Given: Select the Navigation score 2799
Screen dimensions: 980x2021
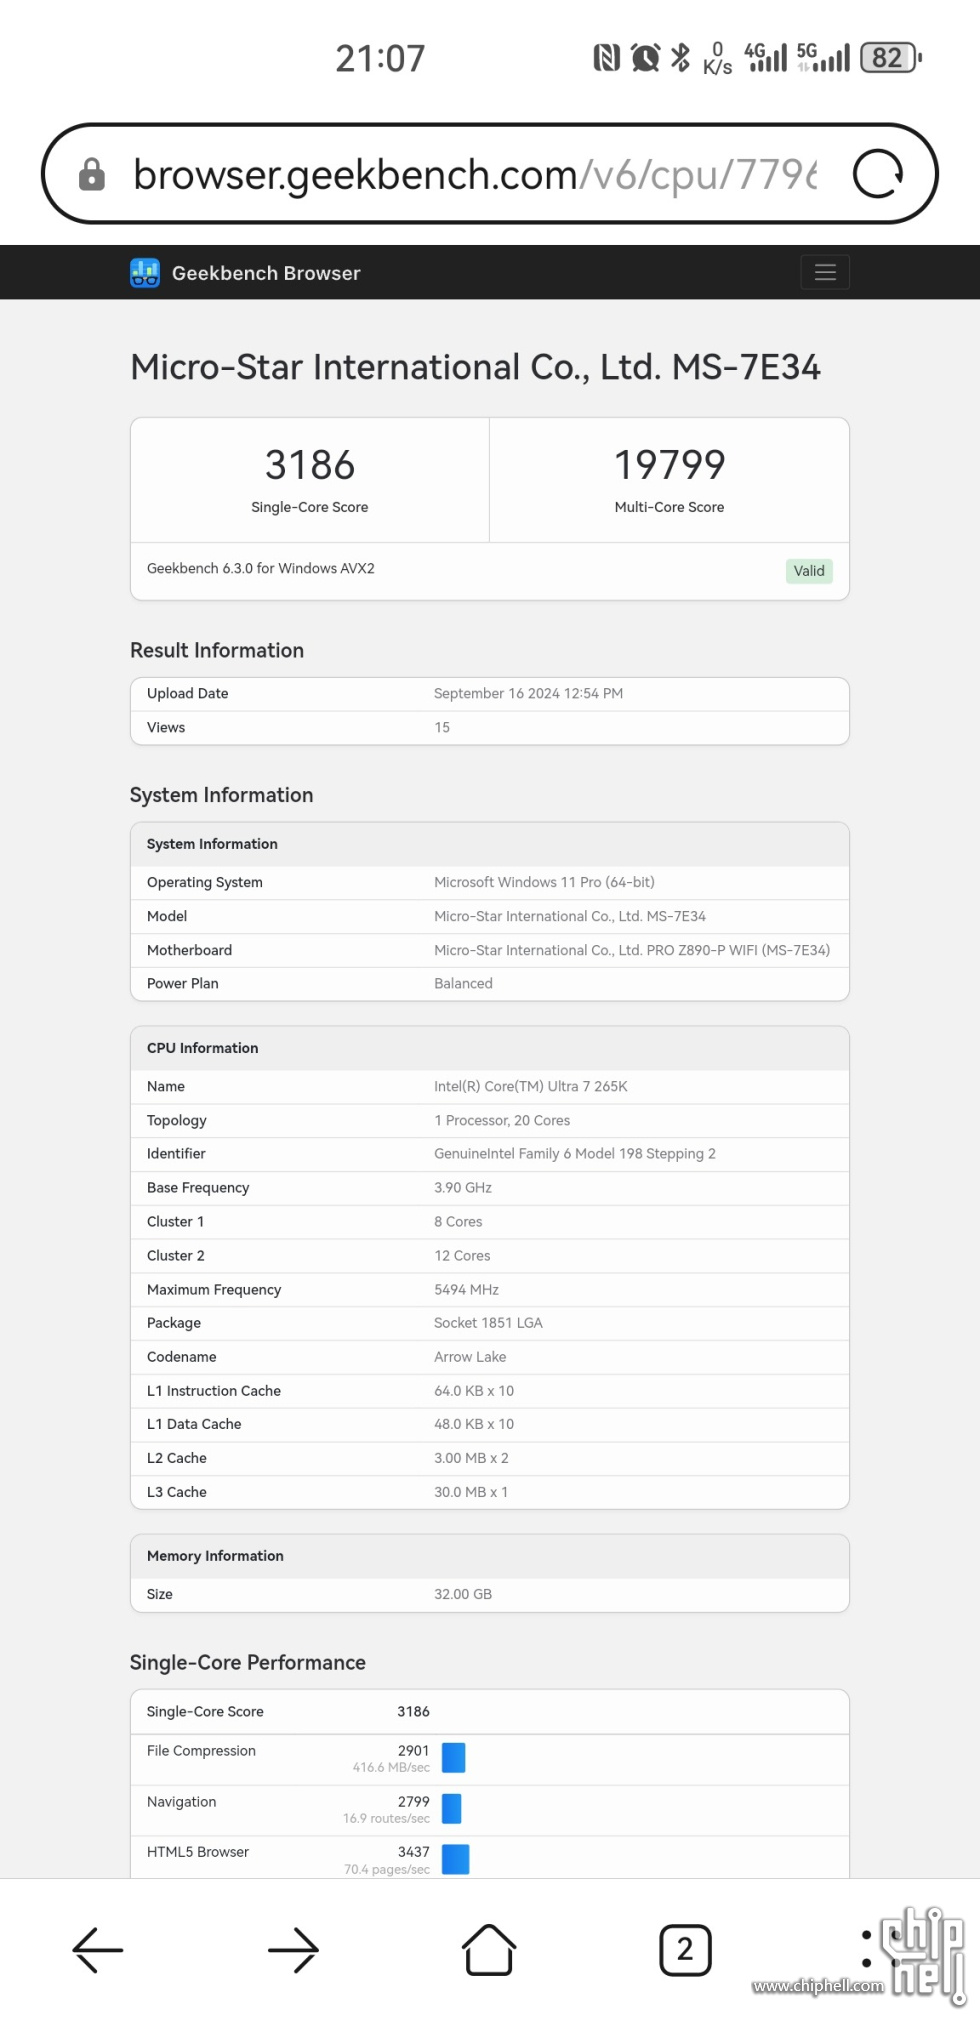Looking at the screenshot, I should [x=413, y=1802].
